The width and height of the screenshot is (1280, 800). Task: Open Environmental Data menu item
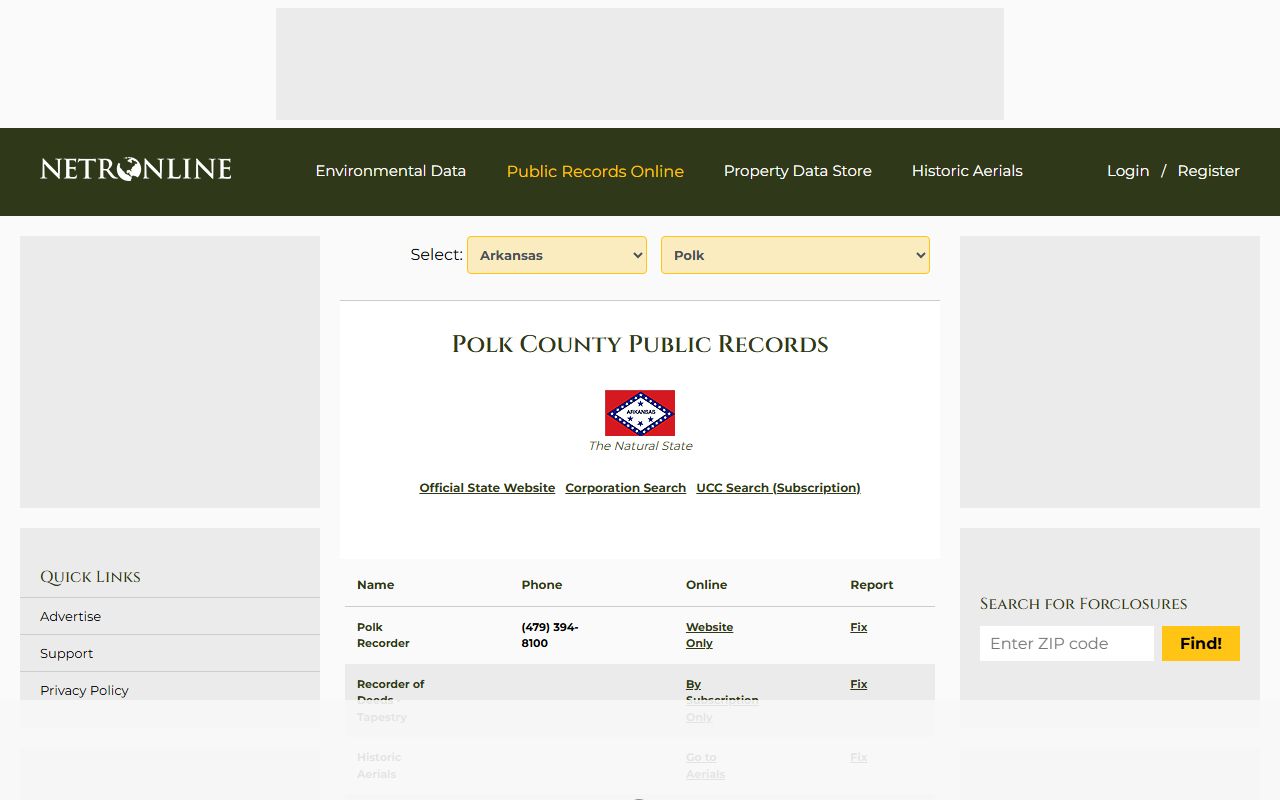point(391,171)
